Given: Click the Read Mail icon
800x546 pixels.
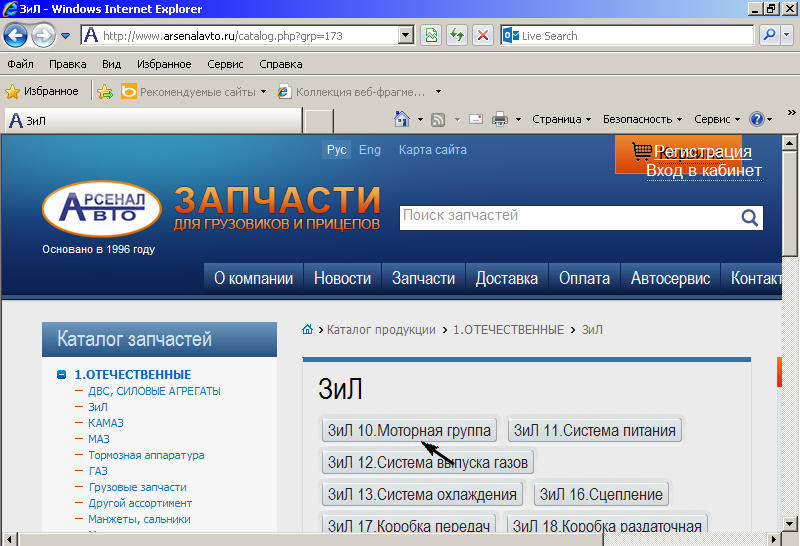Looking at the screenshot, I should [476, 119].
